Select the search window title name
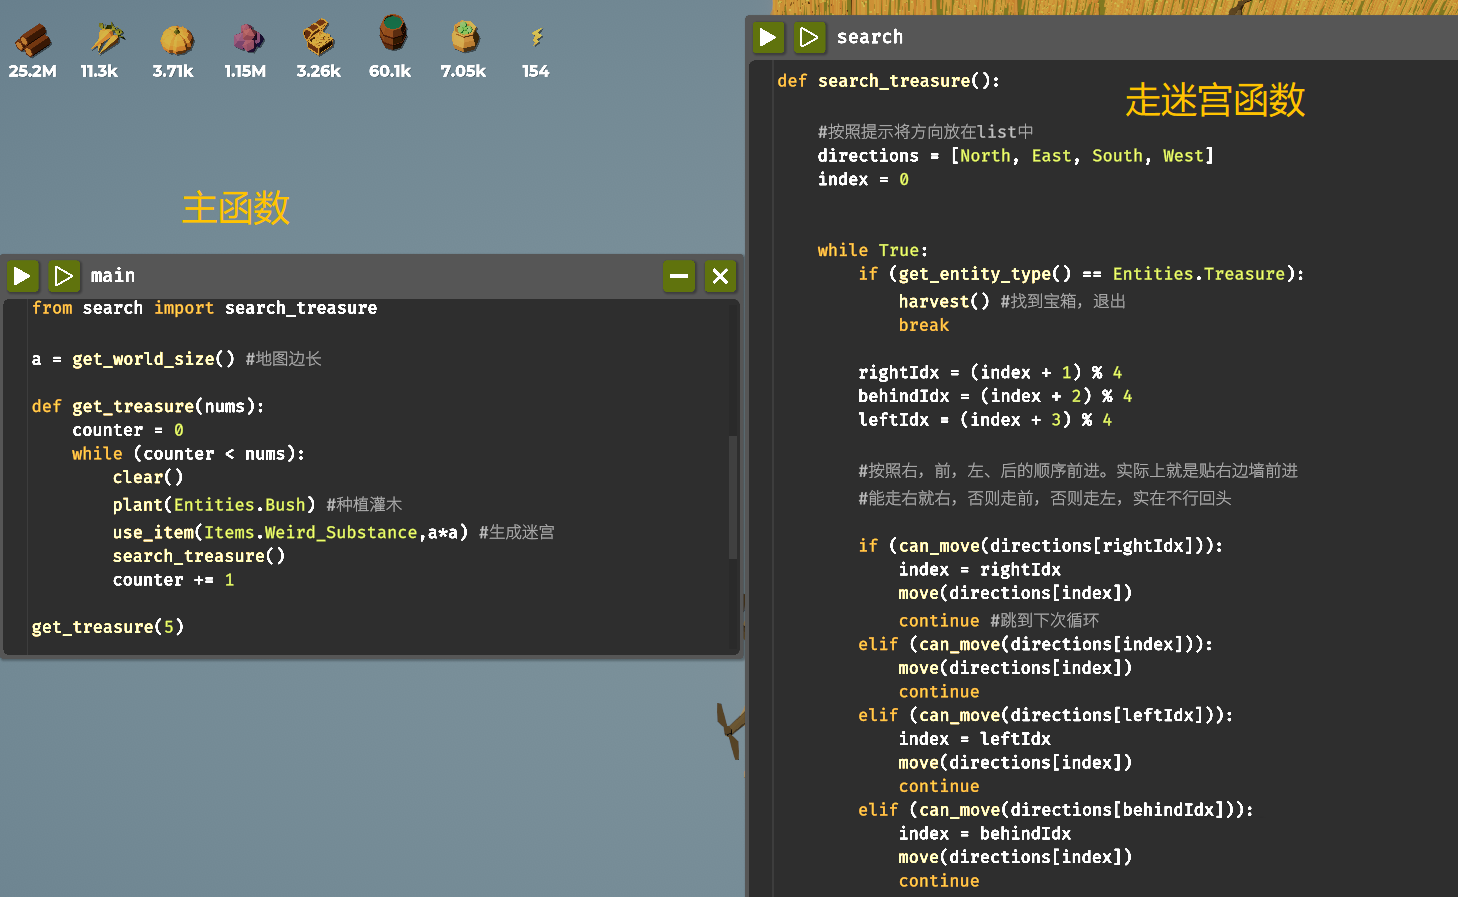The image size is (1458, 897). coord(869,38)
